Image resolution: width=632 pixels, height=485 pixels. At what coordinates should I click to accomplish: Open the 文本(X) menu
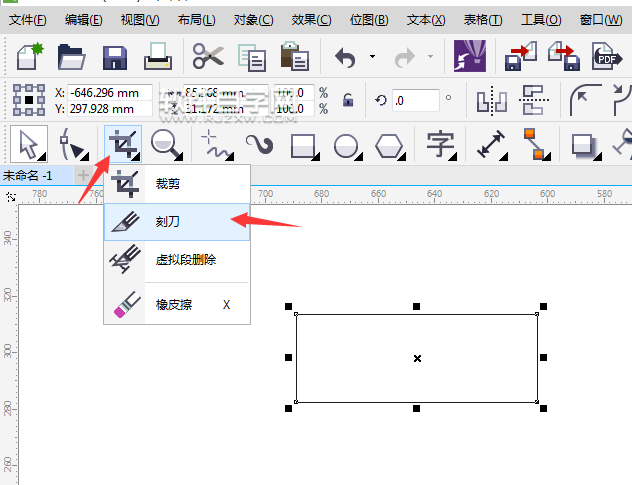[x=426, y=19]
